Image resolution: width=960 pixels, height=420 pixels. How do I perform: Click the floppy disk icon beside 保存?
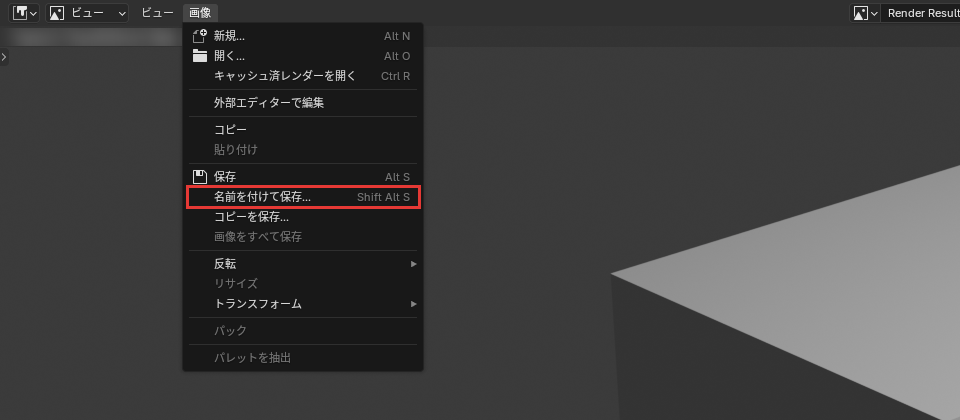coord(200,177)
